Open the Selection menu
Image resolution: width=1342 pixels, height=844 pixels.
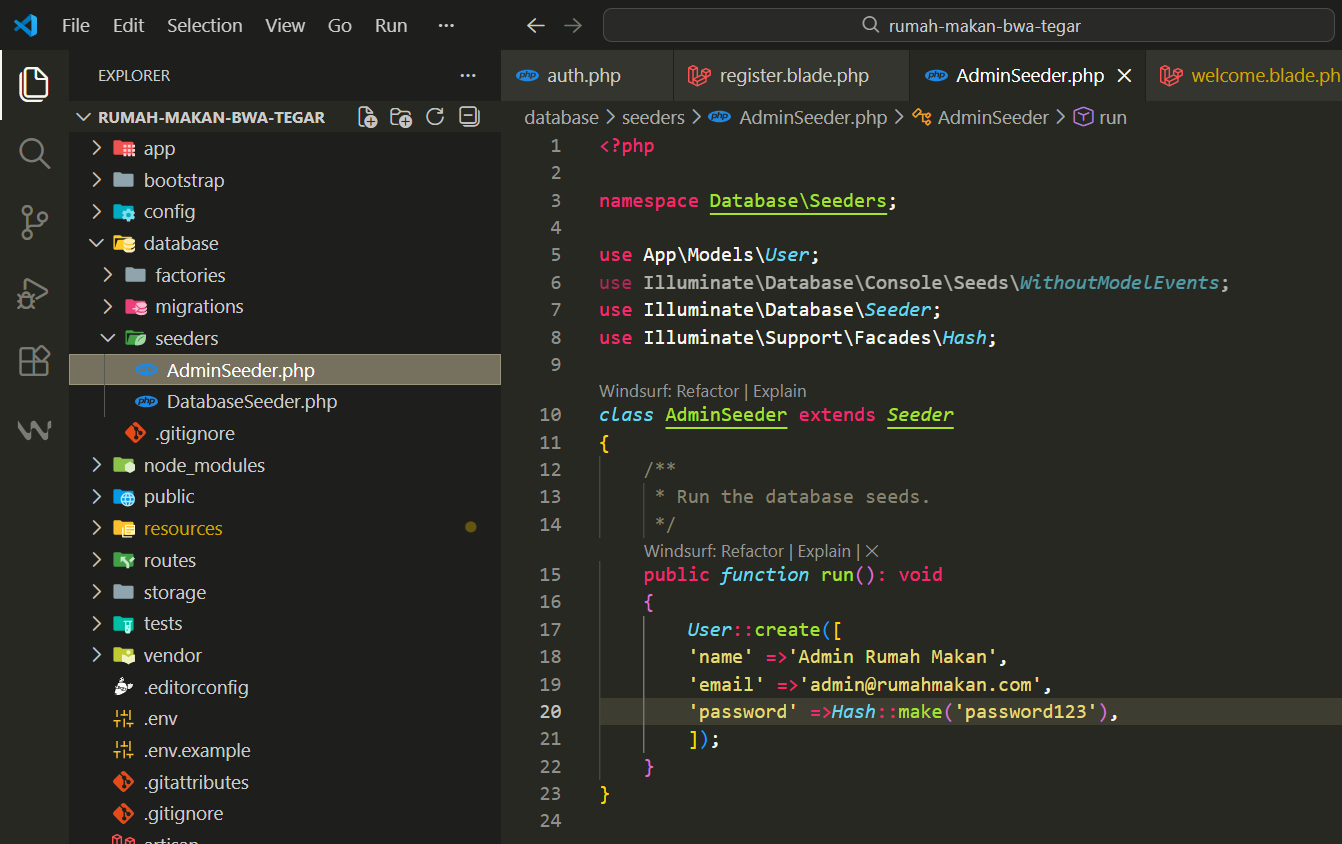click(204, 26)
